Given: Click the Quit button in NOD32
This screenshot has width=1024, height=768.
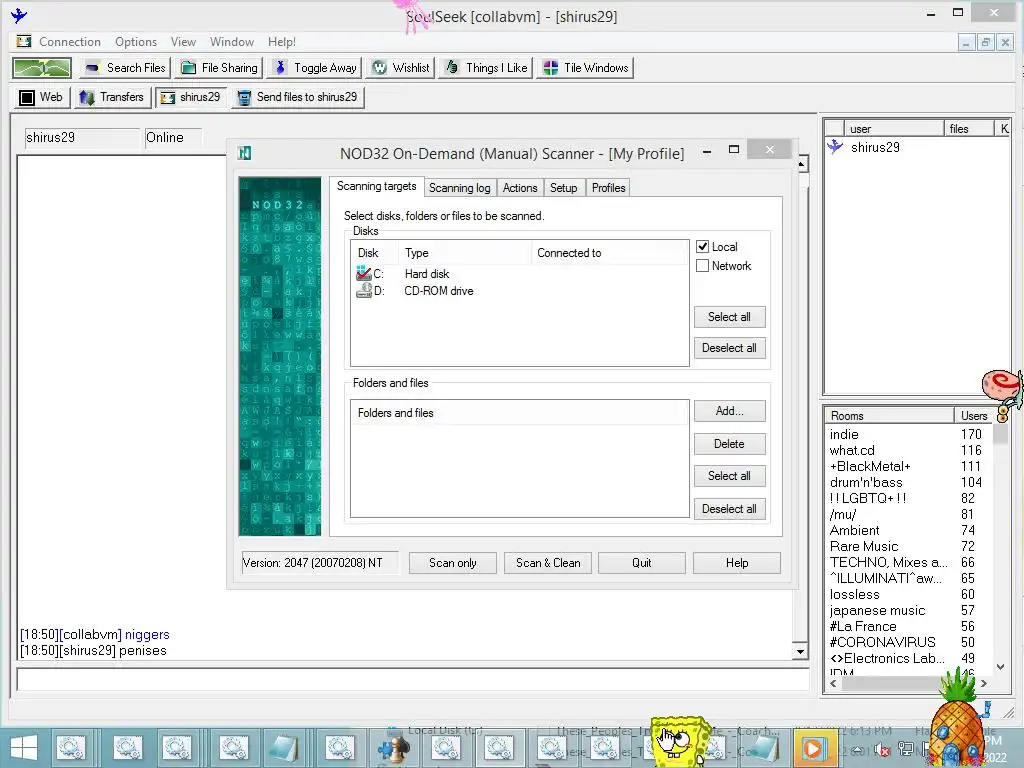Looking at the screenshot, I should pos(642,563).
